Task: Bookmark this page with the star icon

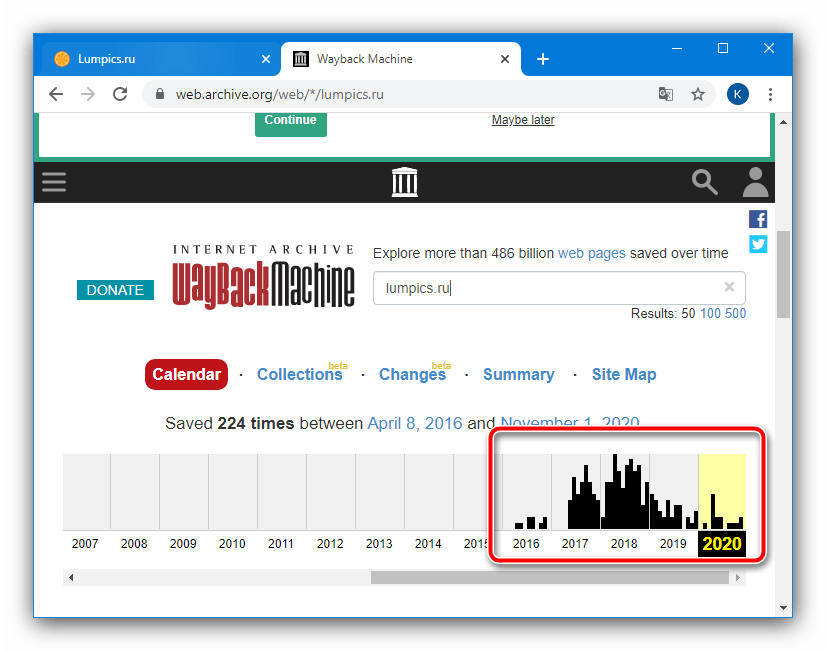Action: tap(698, 94)
